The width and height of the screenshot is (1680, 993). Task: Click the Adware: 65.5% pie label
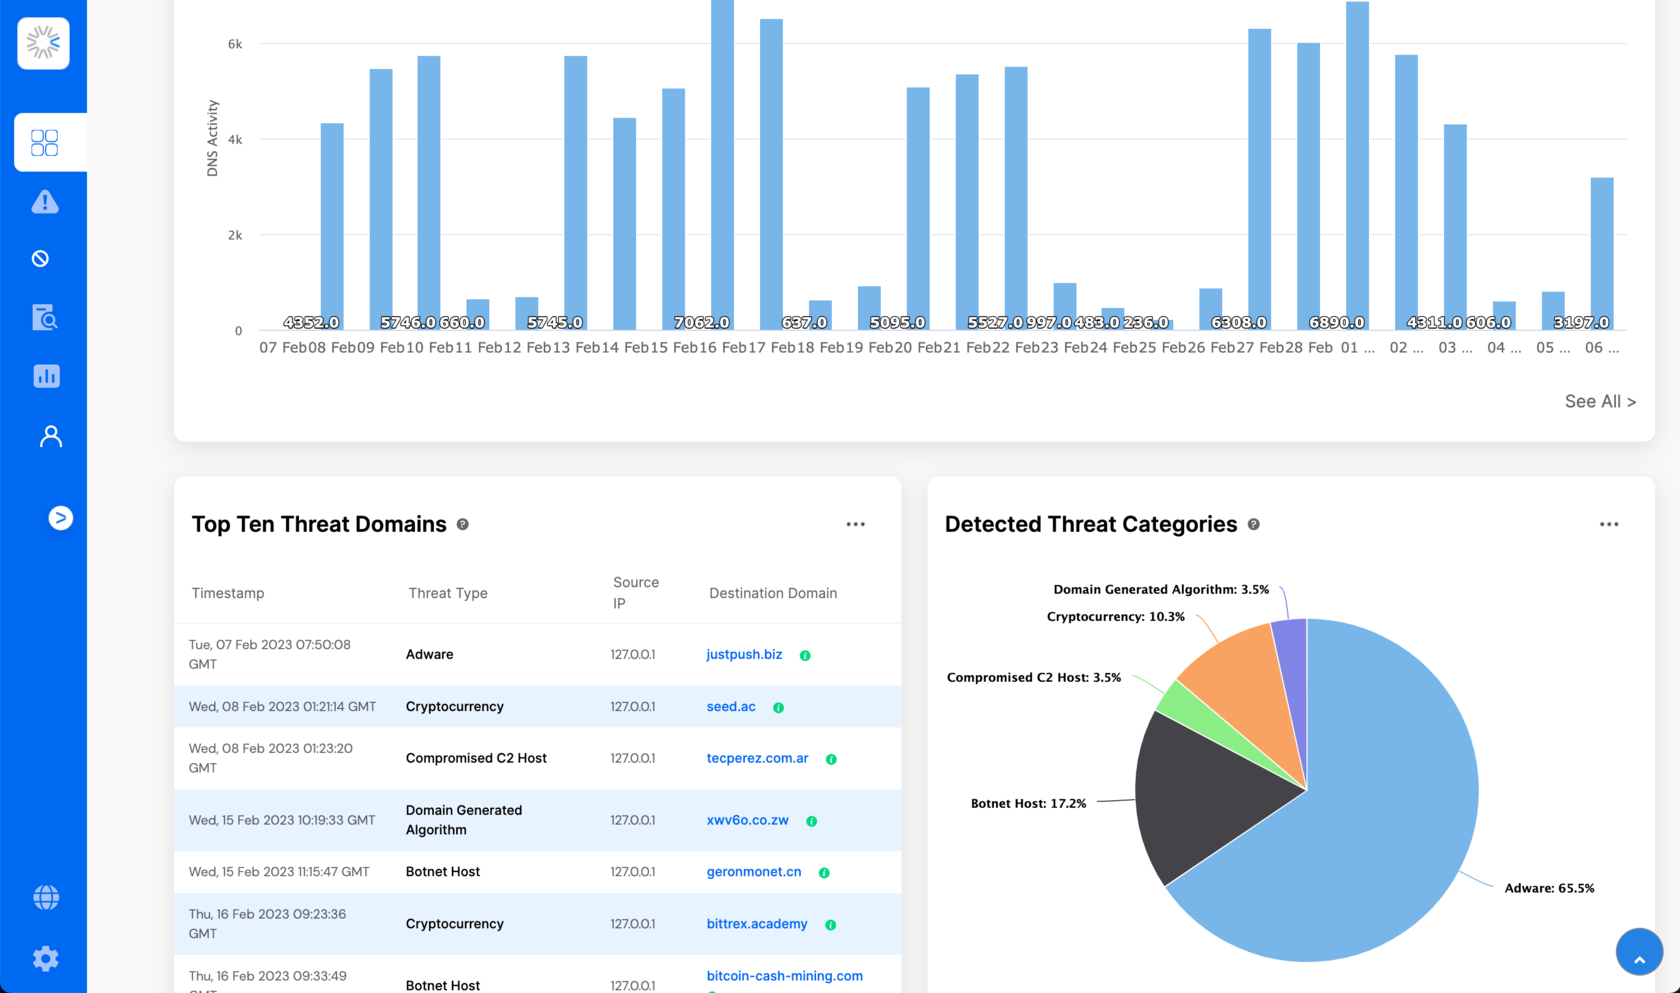click(1549, 888)
